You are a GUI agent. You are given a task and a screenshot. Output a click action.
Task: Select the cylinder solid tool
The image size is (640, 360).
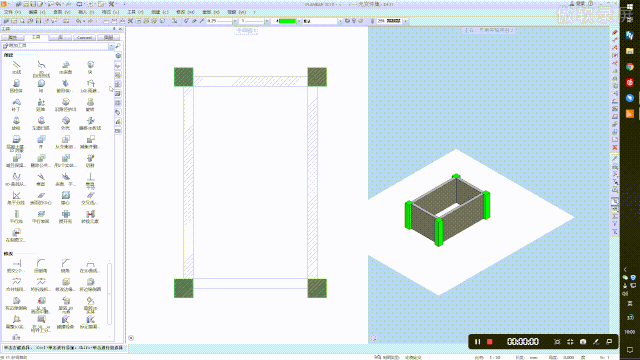pos(16,85)
